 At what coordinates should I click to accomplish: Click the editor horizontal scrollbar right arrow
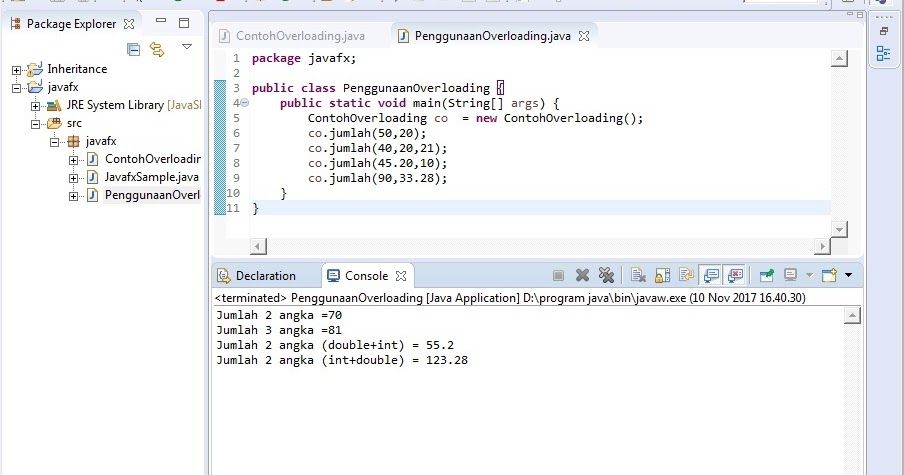[x=822, y=247]
